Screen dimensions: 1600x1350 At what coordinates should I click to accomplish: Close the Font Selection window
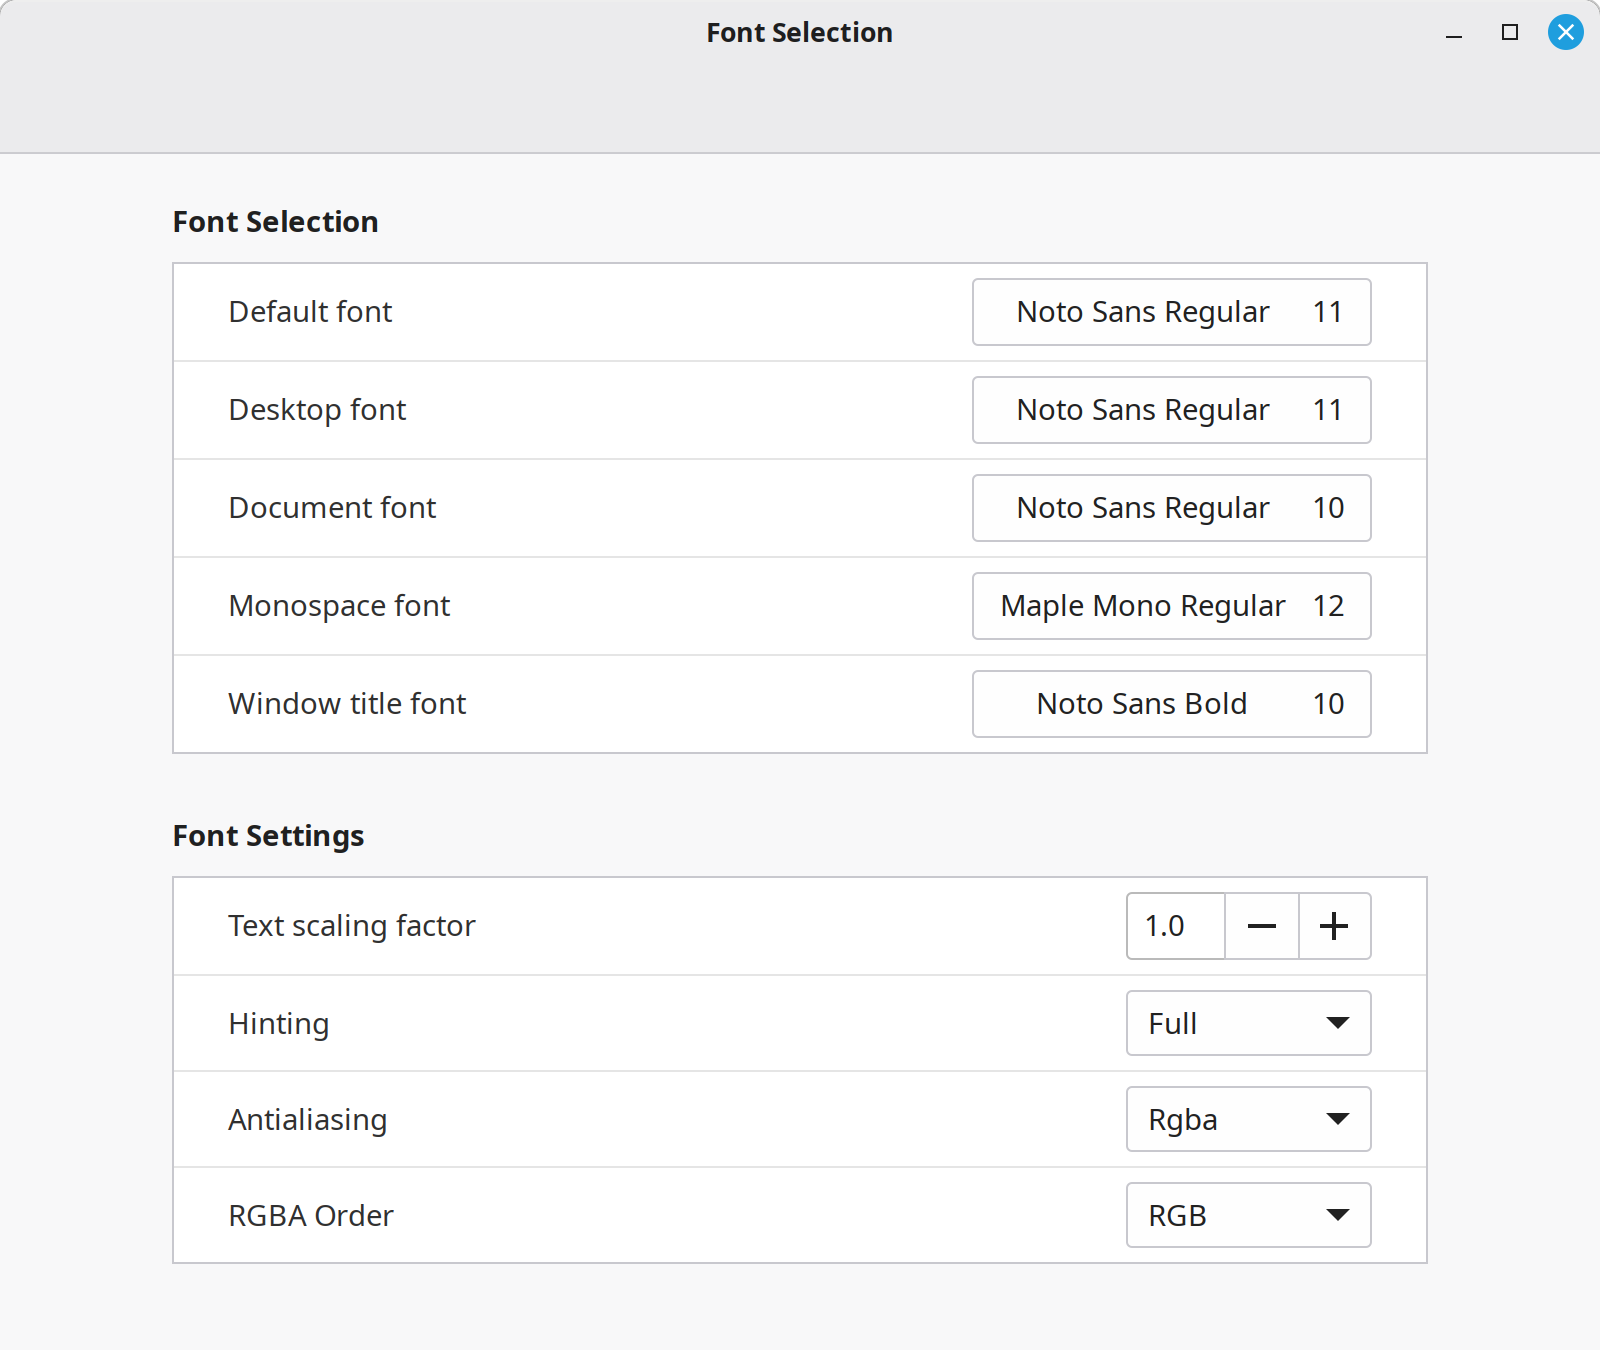[1566, 32]
